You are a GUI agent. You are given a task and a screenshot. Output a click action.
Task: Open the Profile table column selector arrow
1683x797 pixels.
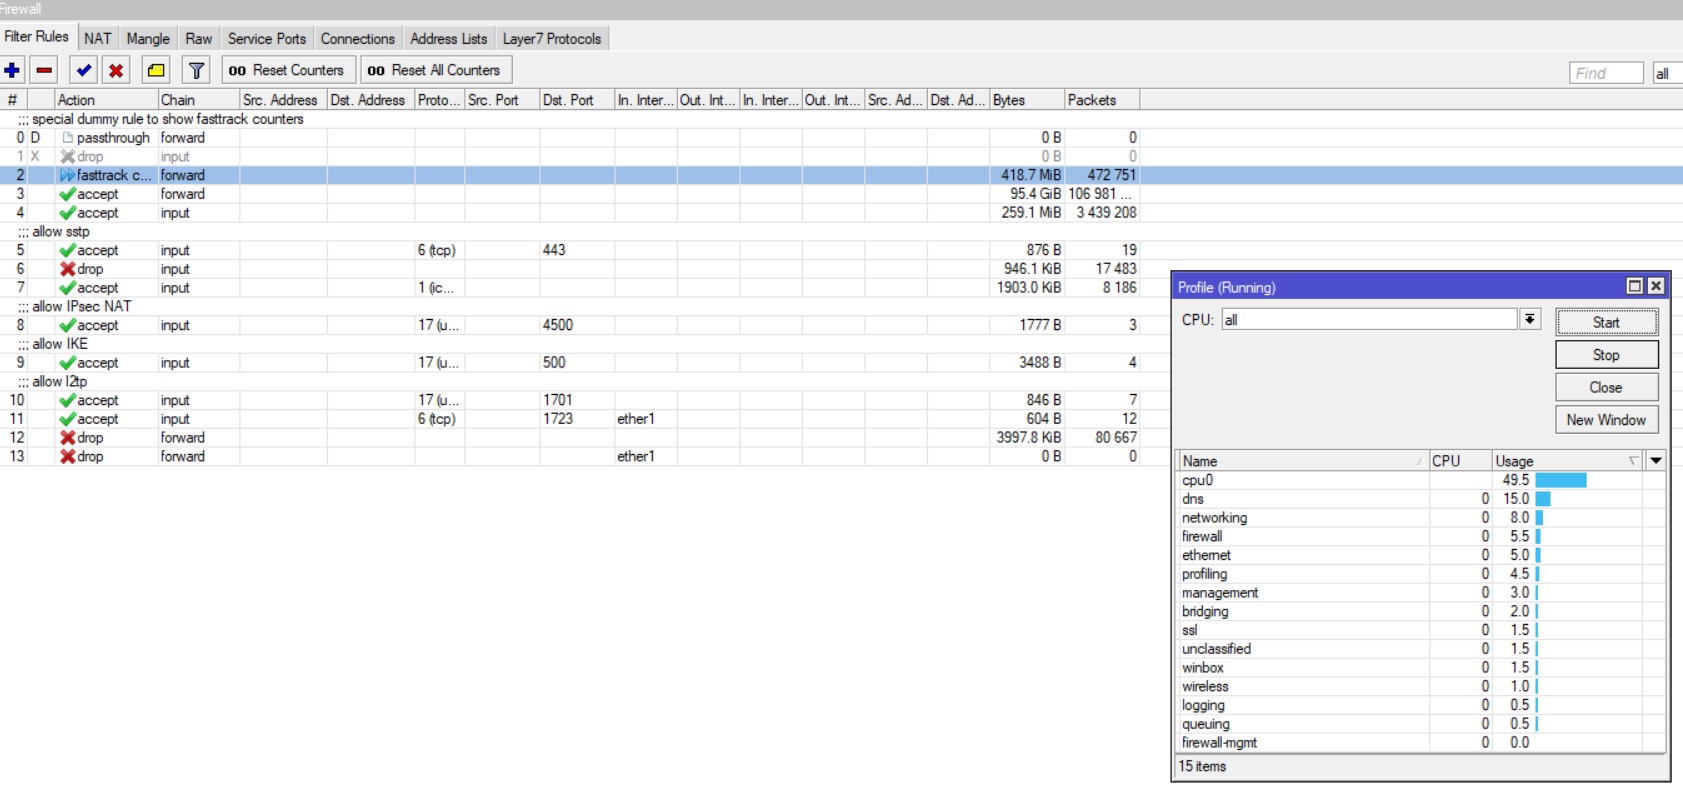coord(1656,461)
